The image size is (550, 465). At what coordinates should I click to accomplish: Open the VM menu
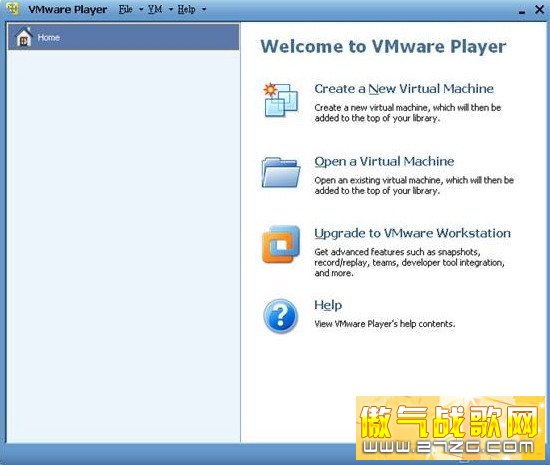pos(155,9)
